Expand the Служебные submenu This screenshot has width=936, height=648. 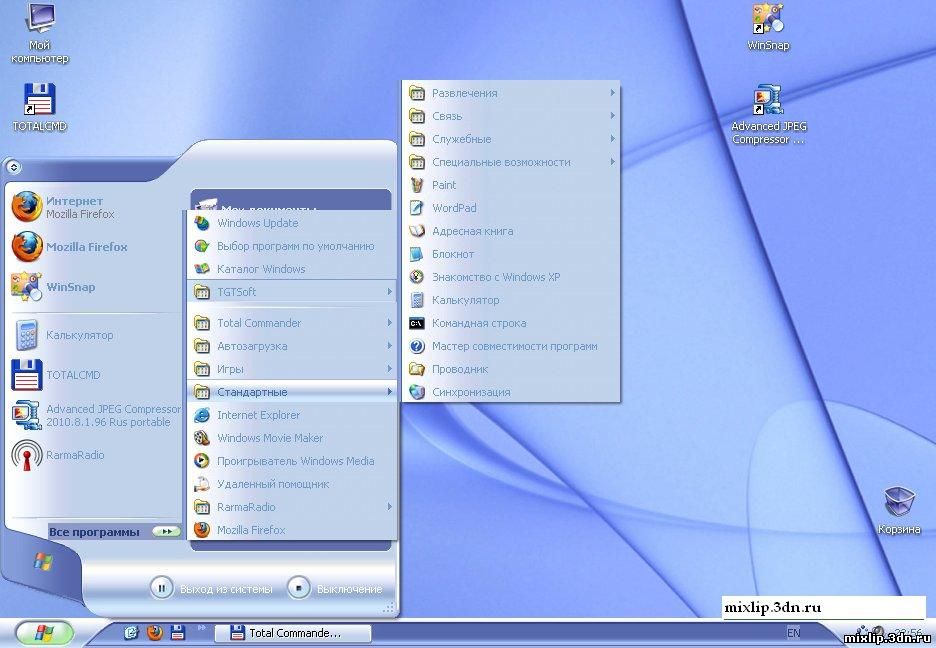pyautogui.click(x=511, y=139)
